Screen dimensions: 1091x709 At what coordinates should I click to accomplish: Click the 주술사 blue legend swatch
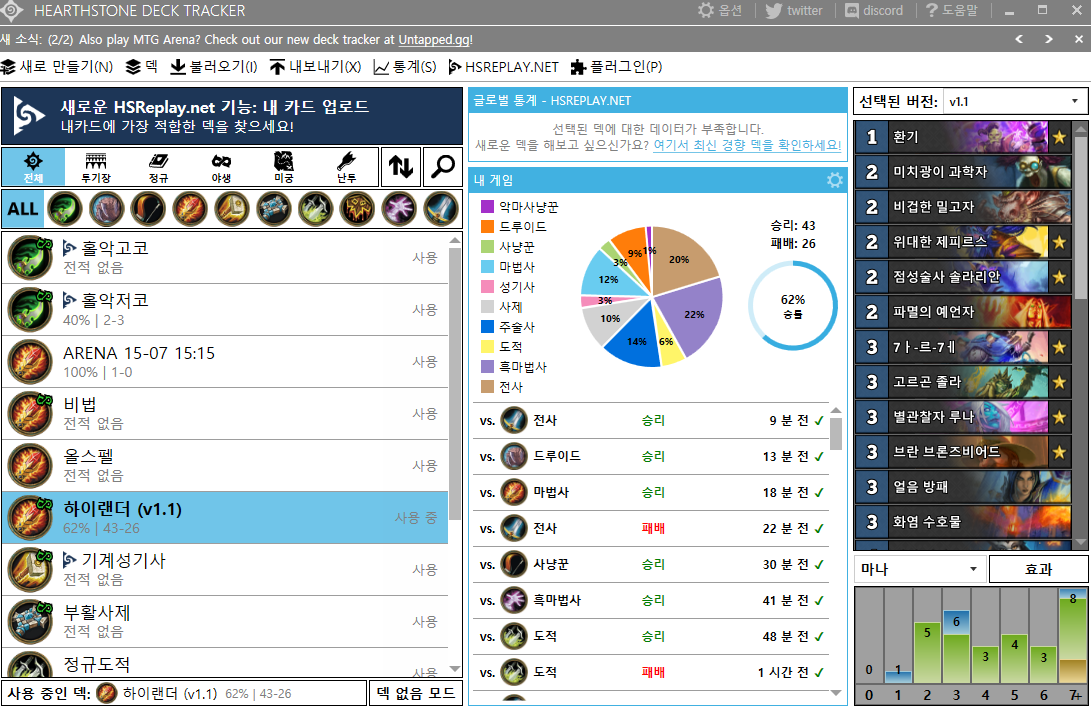tap(487, 326)
